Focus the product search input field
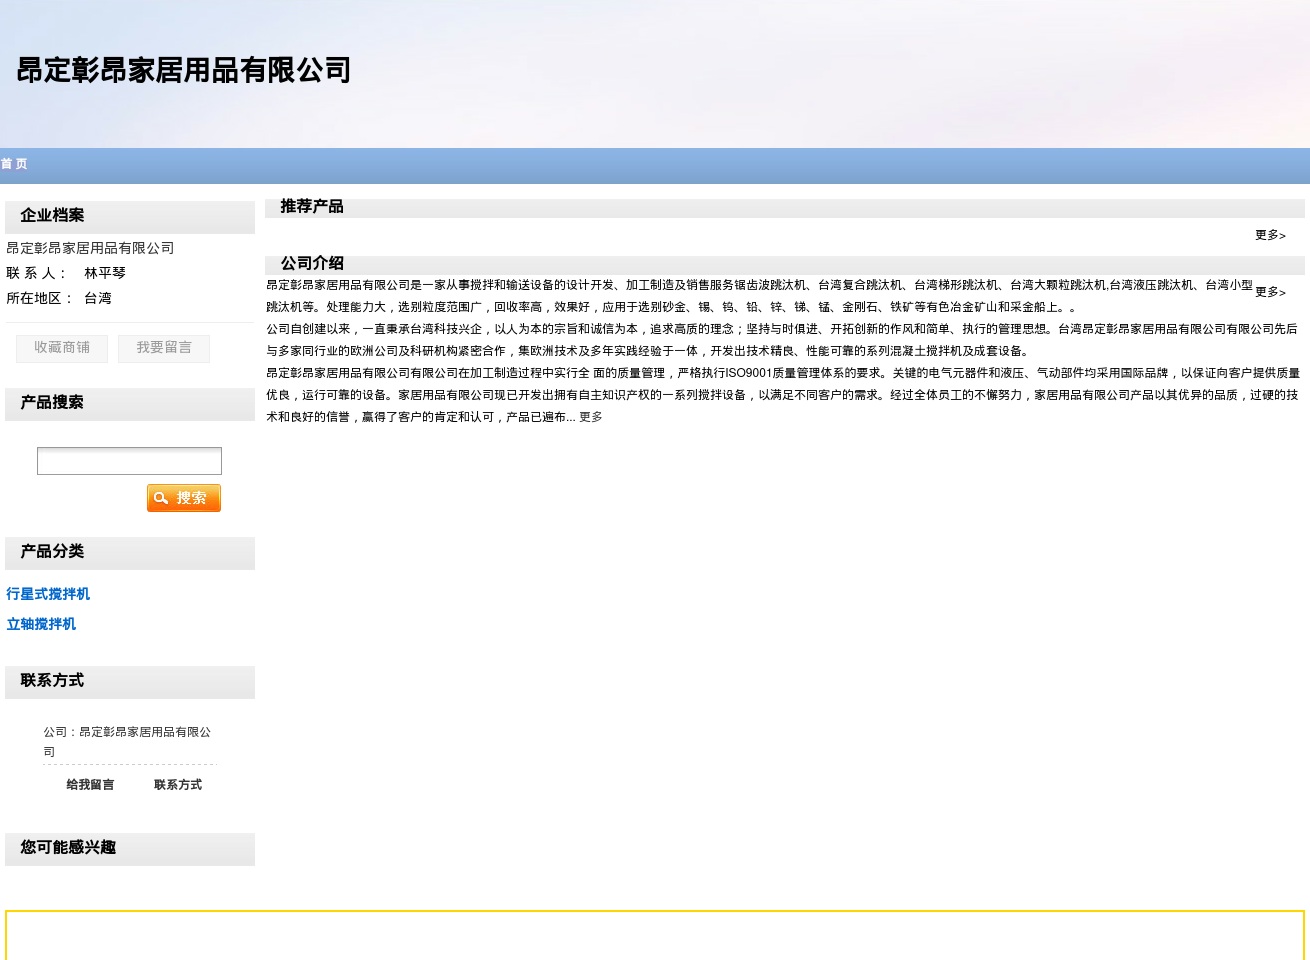The width and height of the screenshot is (1310, 960). [129, 461]
